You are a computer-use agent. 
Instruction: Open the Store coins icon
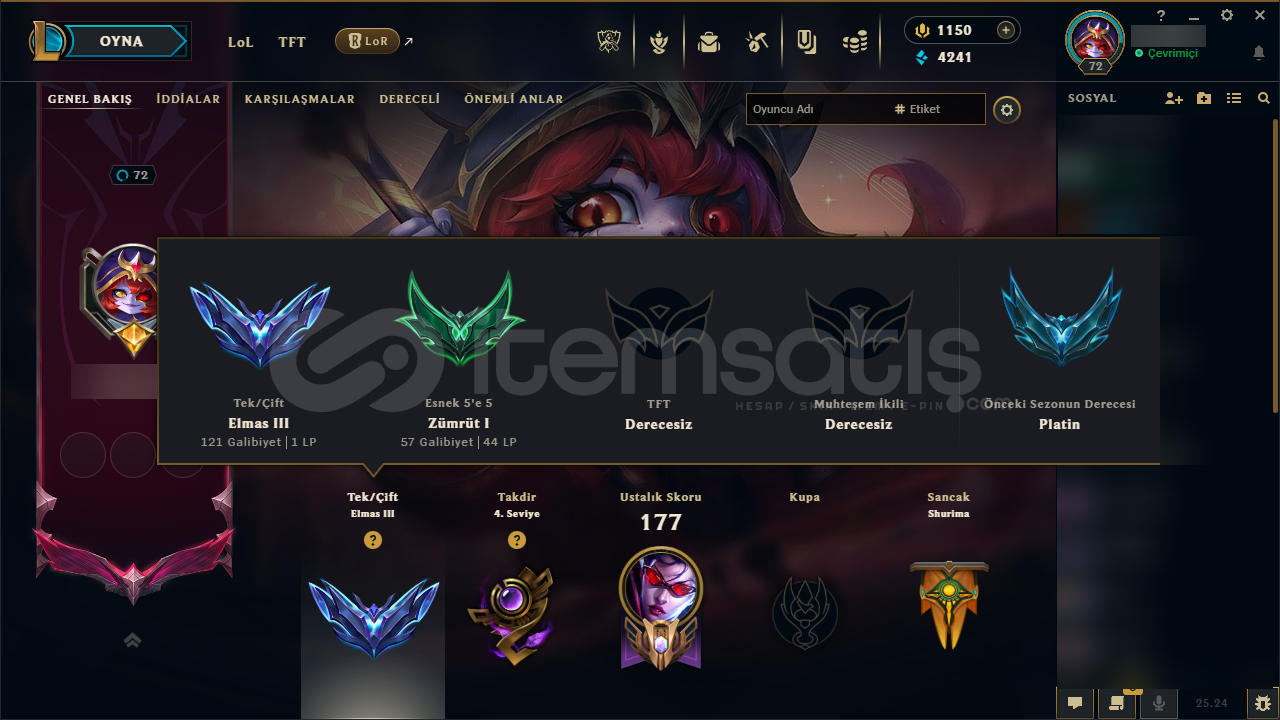tap(854, 42)
